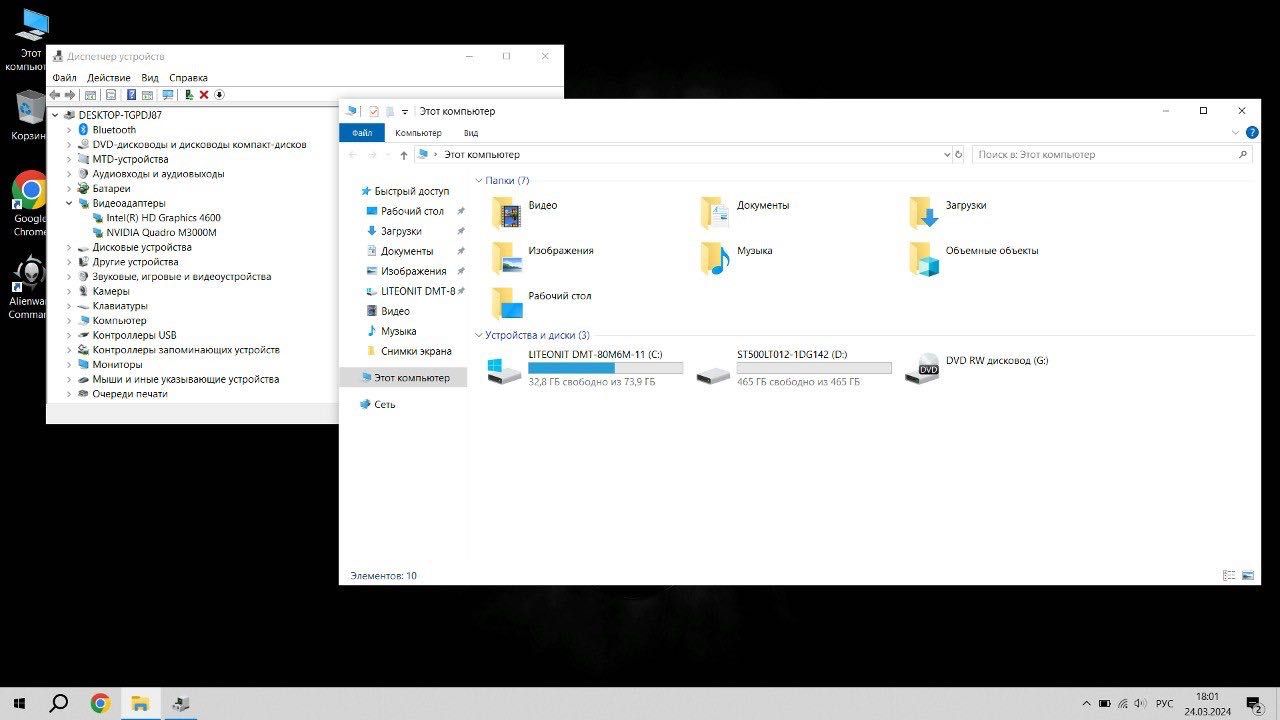Click the Google Chrome desktop shortcut
Screen dimensions: 1280x720
30,203
